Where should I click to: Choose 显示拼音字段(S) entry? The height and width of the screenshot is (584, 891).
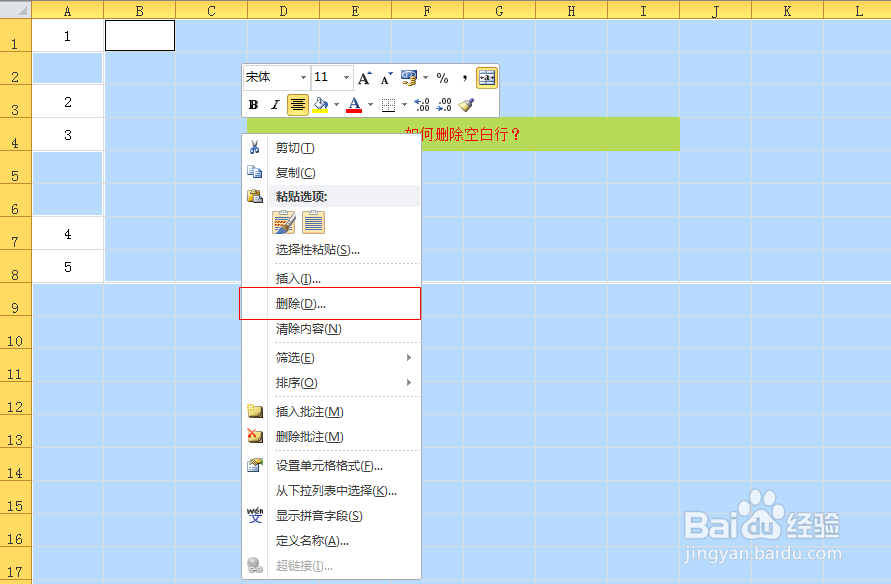(x=331, y=515)
